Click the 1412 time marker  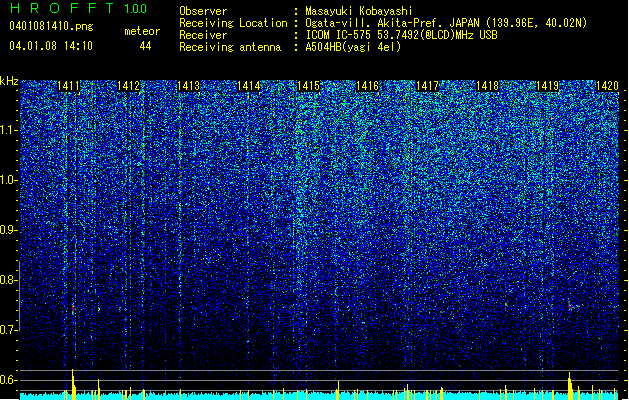pos(128,86)
